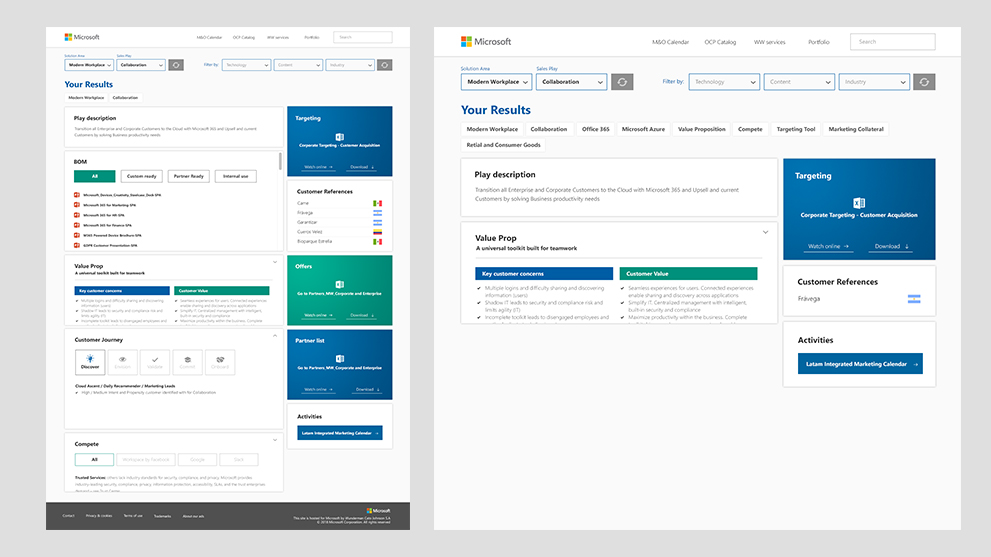Click the Microsoft Azure tag under Your Results

coord(643,129)
